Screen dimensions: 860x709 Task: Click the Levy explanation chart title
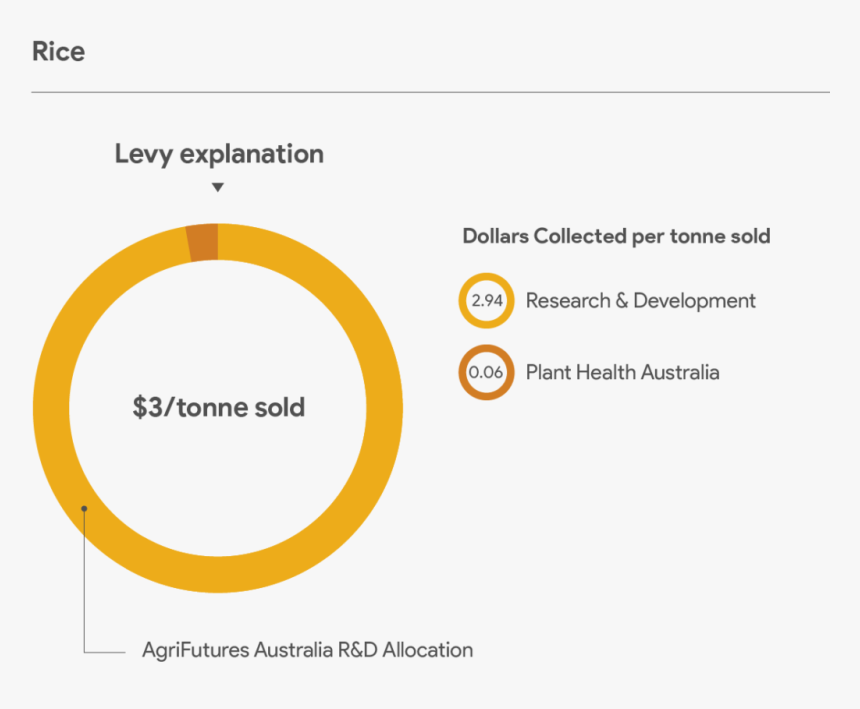click(x=219, y=154)
